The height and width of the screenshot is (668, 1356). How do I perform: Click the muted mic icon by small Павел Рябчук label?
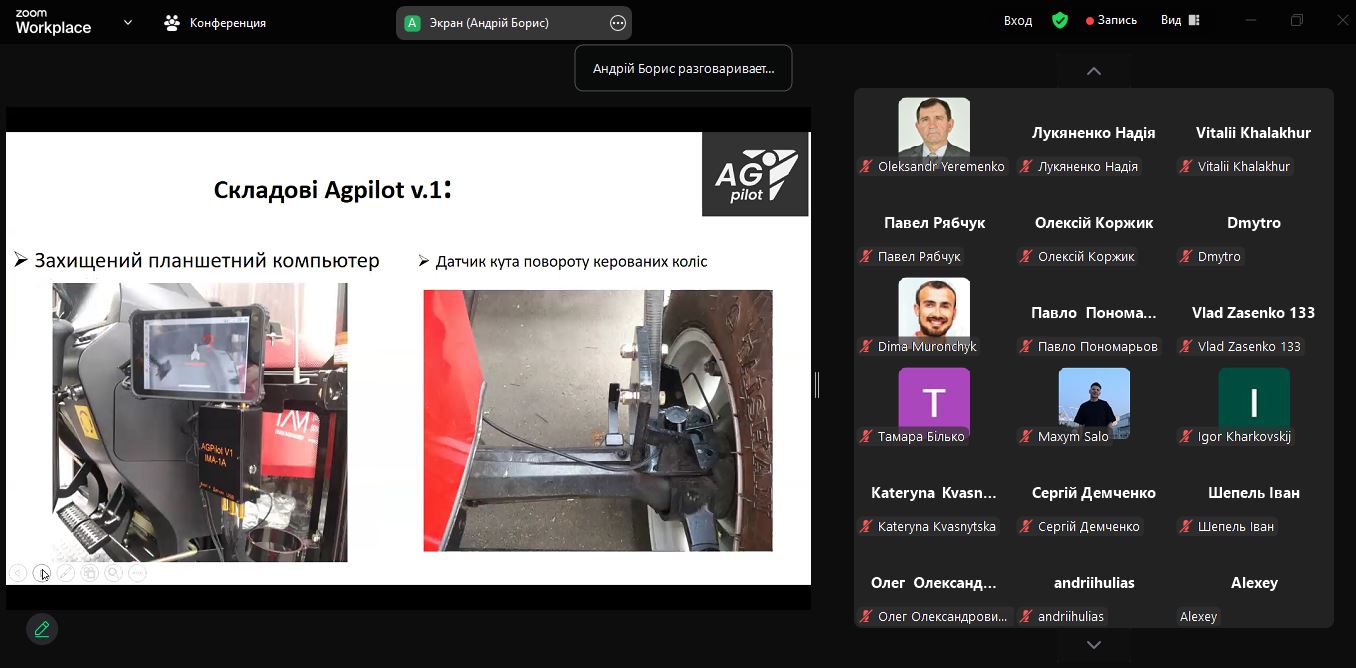[x=866, y=257]
